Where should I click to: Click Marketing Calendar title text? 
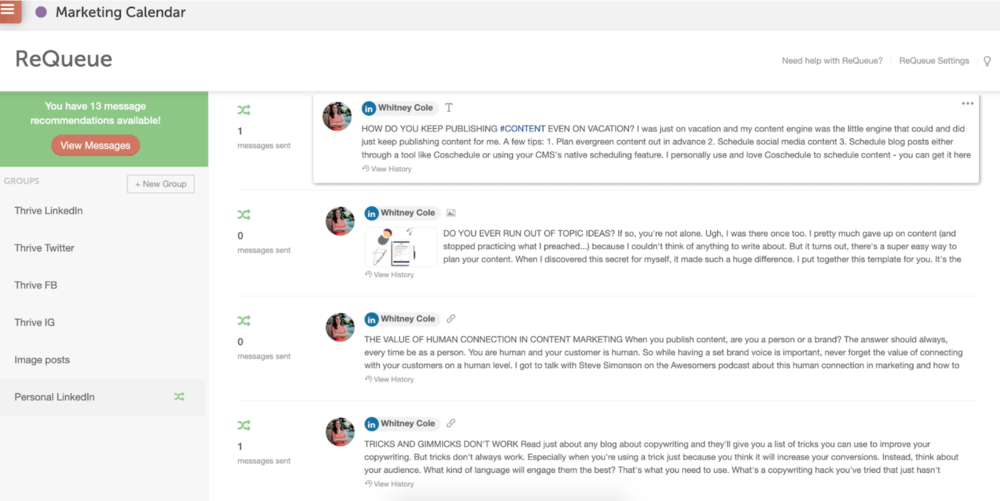[x=121, y=12]
